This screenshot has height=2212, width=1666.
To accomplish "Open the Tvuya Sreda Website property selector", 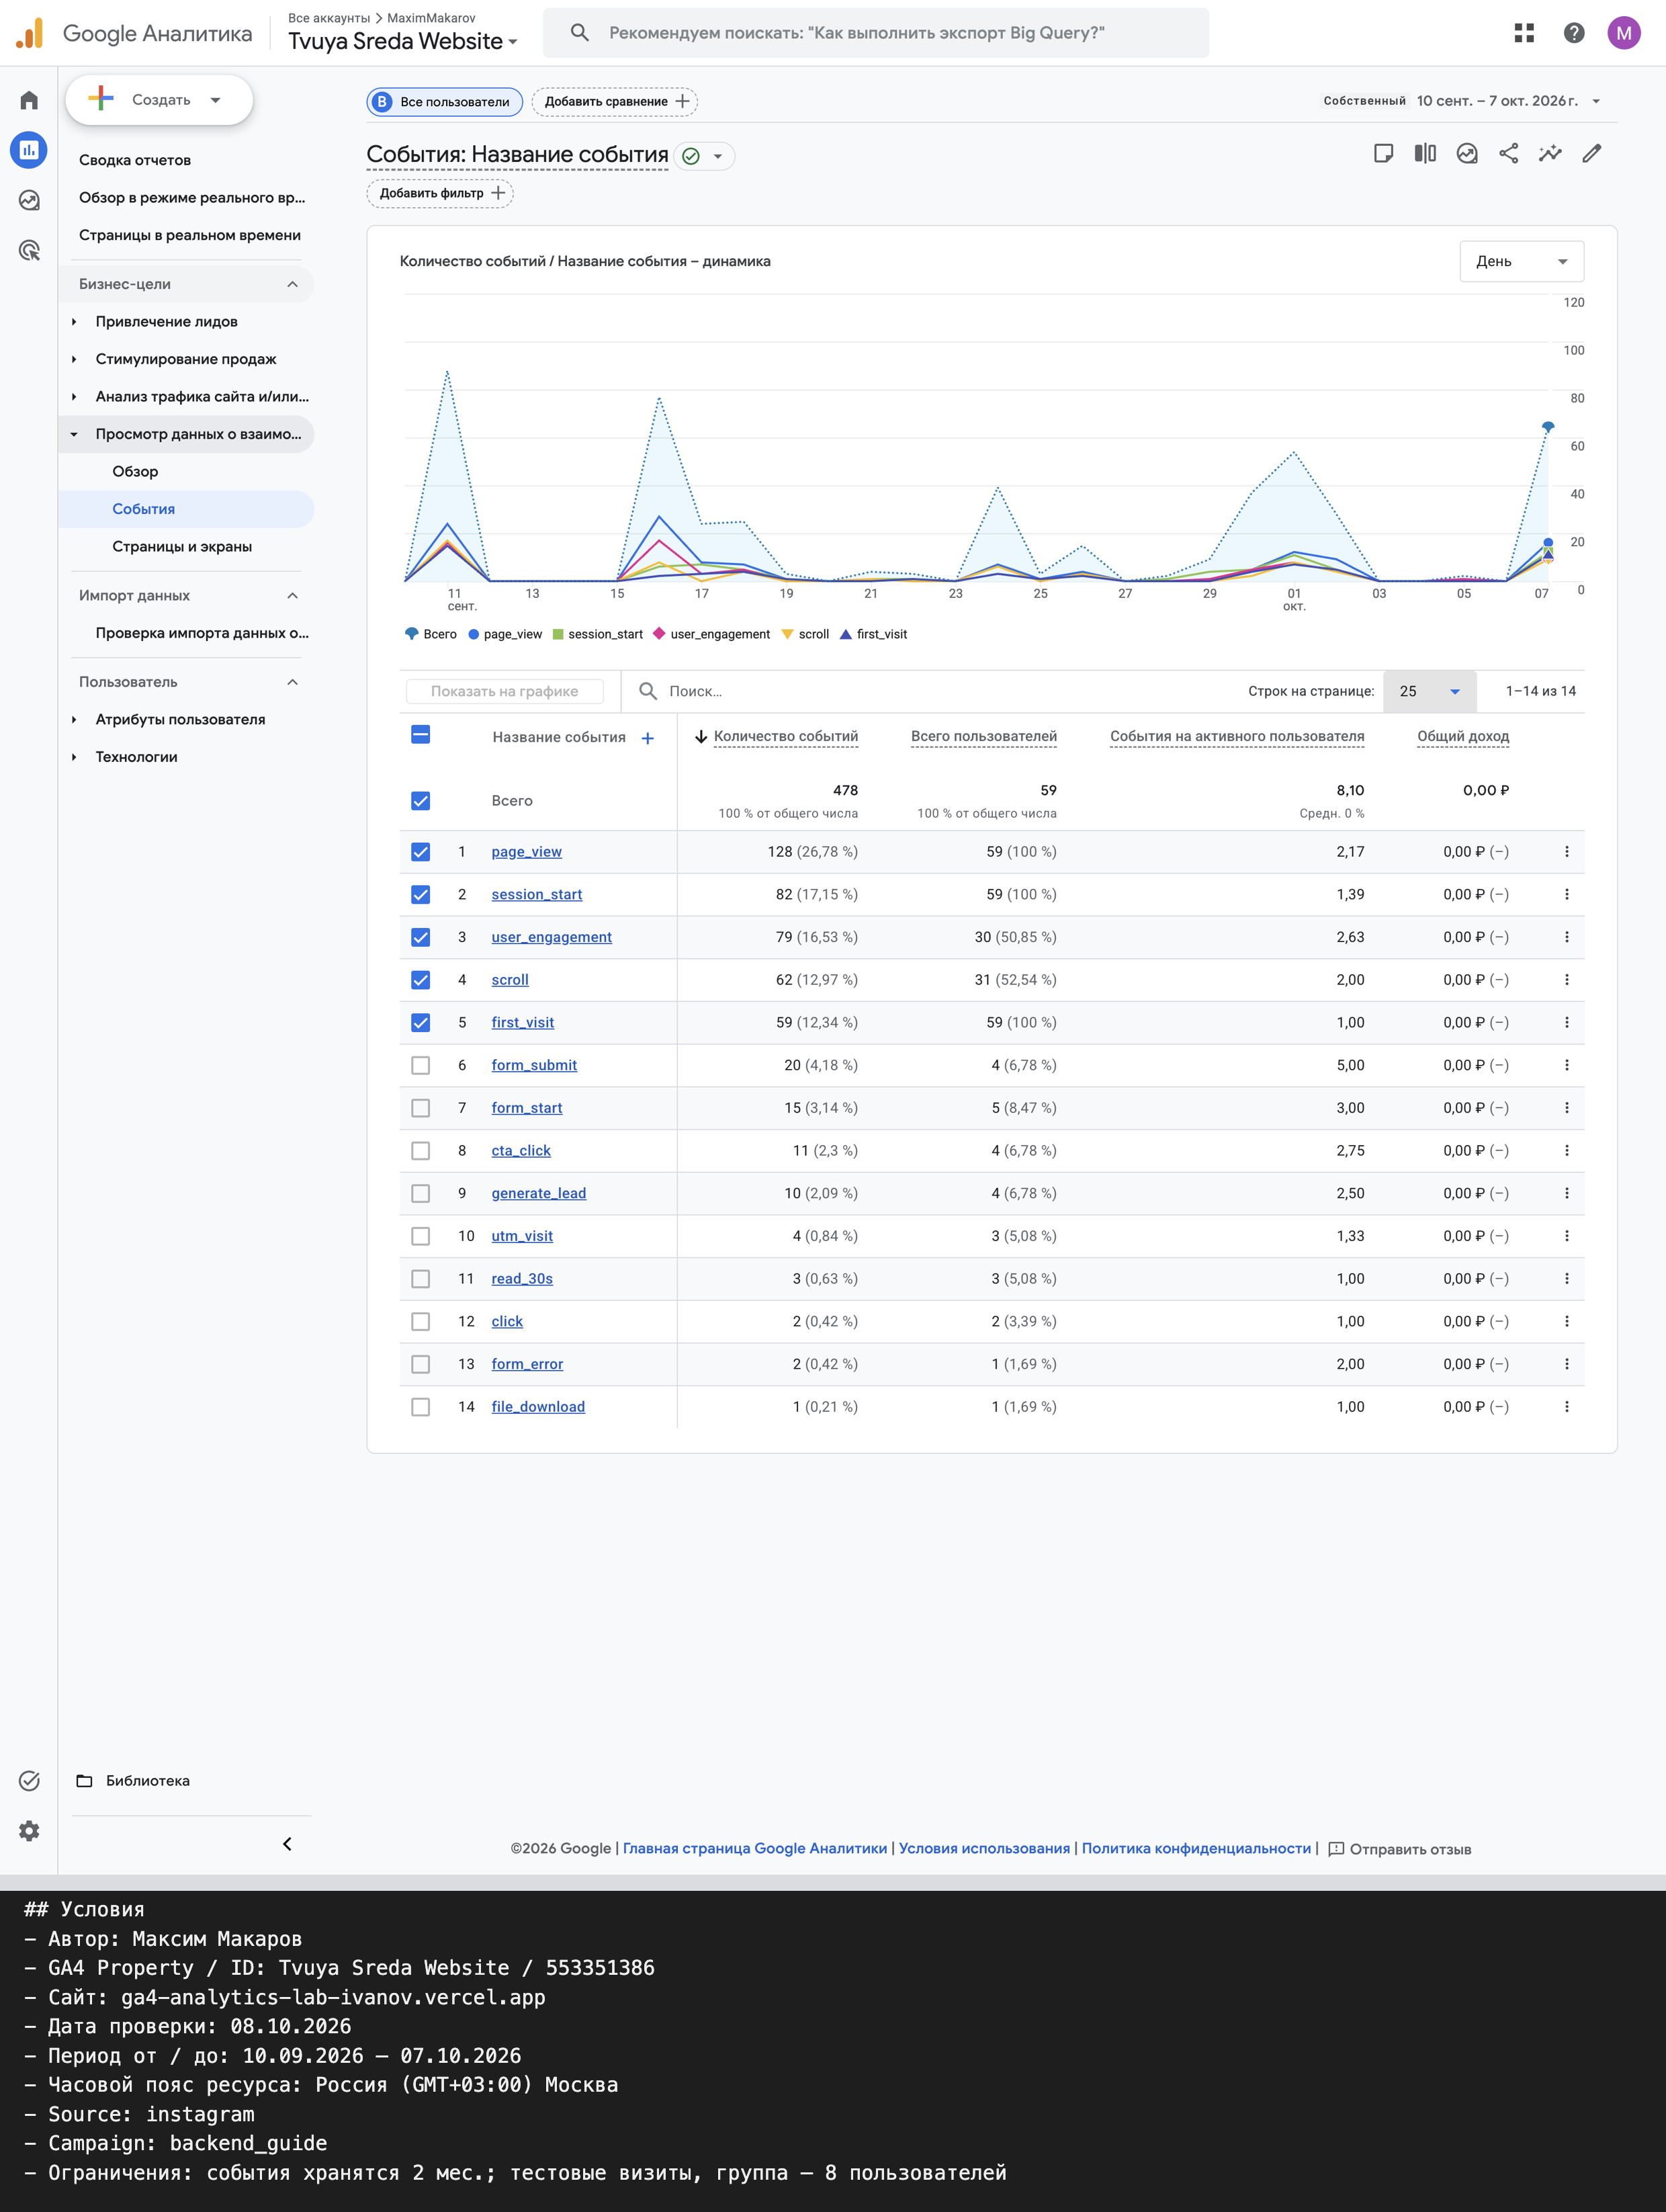I will pos(403,41).
